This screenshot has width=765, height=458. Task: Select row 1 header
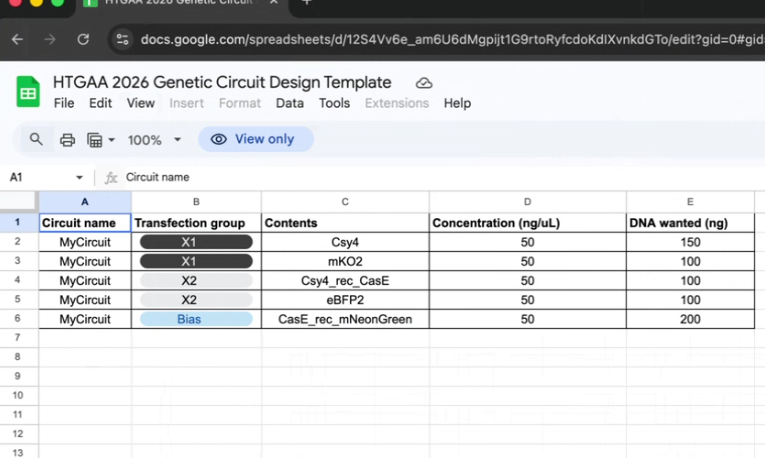click(18, 222)
